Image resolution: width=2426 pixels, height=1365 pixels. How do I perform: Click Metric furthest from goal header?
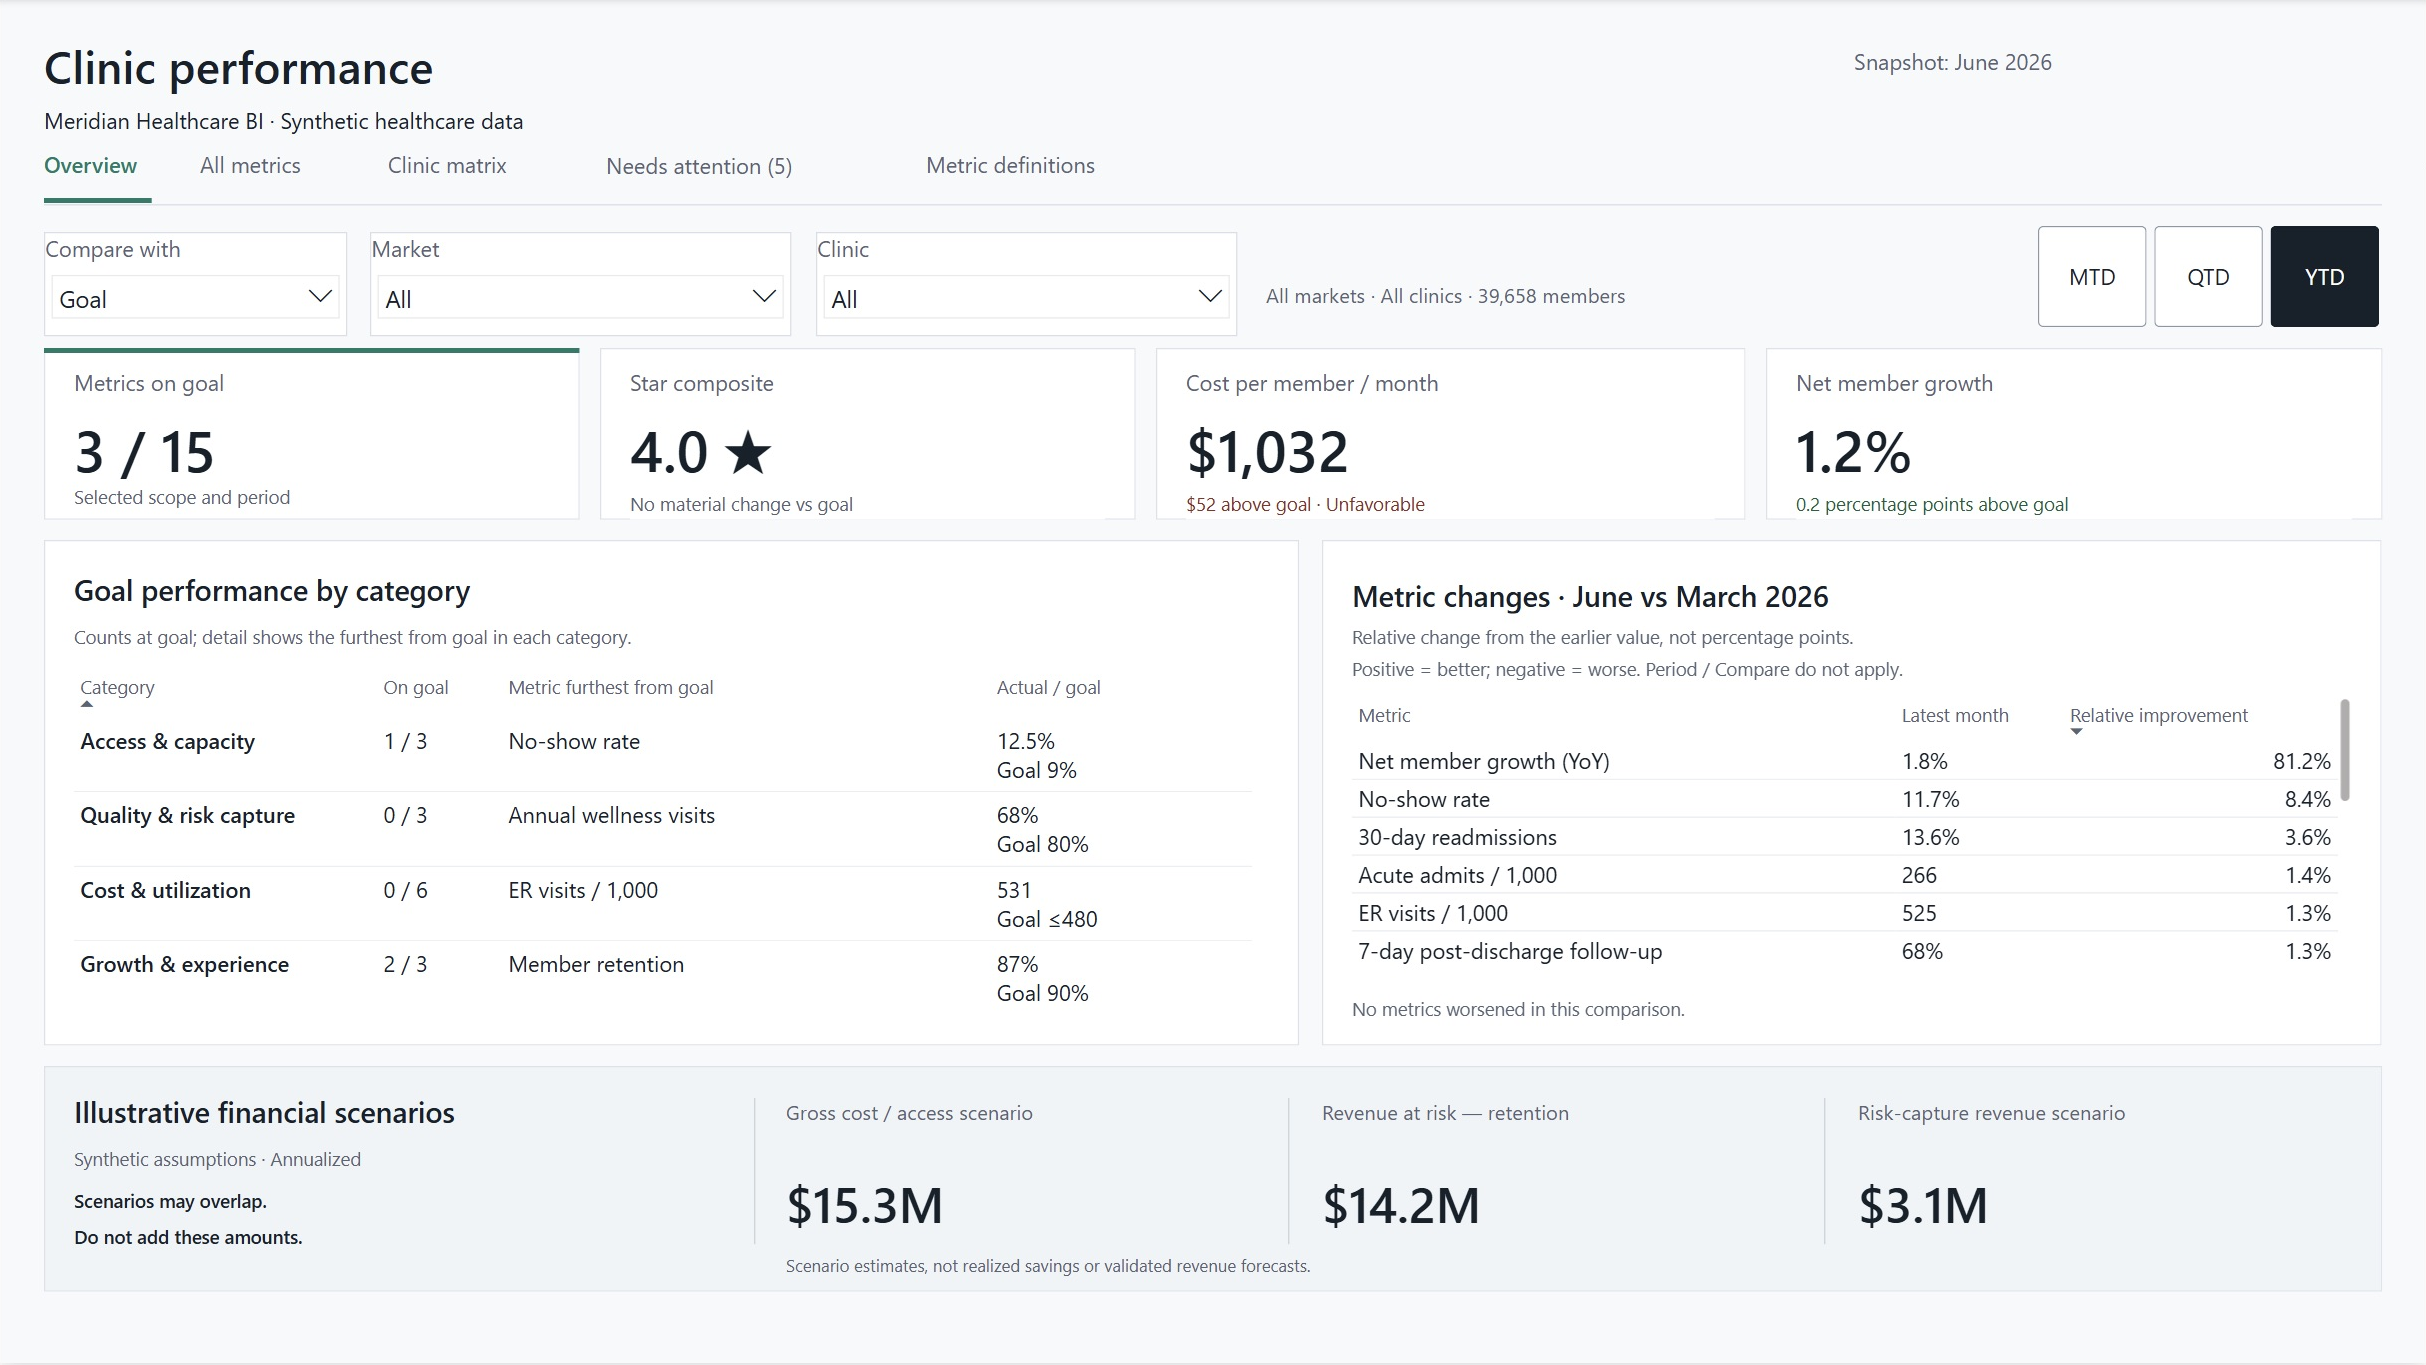click(x=611, y=688)
